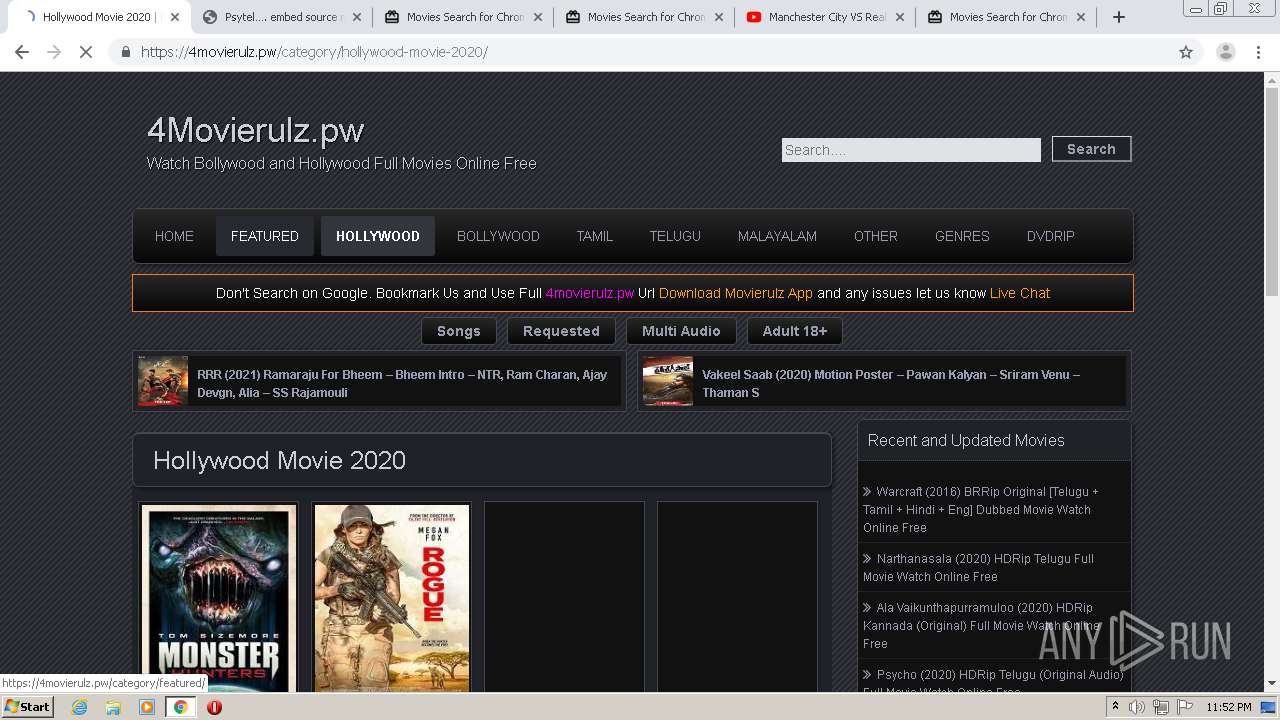Open the 4Movierulz.pw site title
This screenshot has width=1280, height=720.
click(x=255, y=130)
